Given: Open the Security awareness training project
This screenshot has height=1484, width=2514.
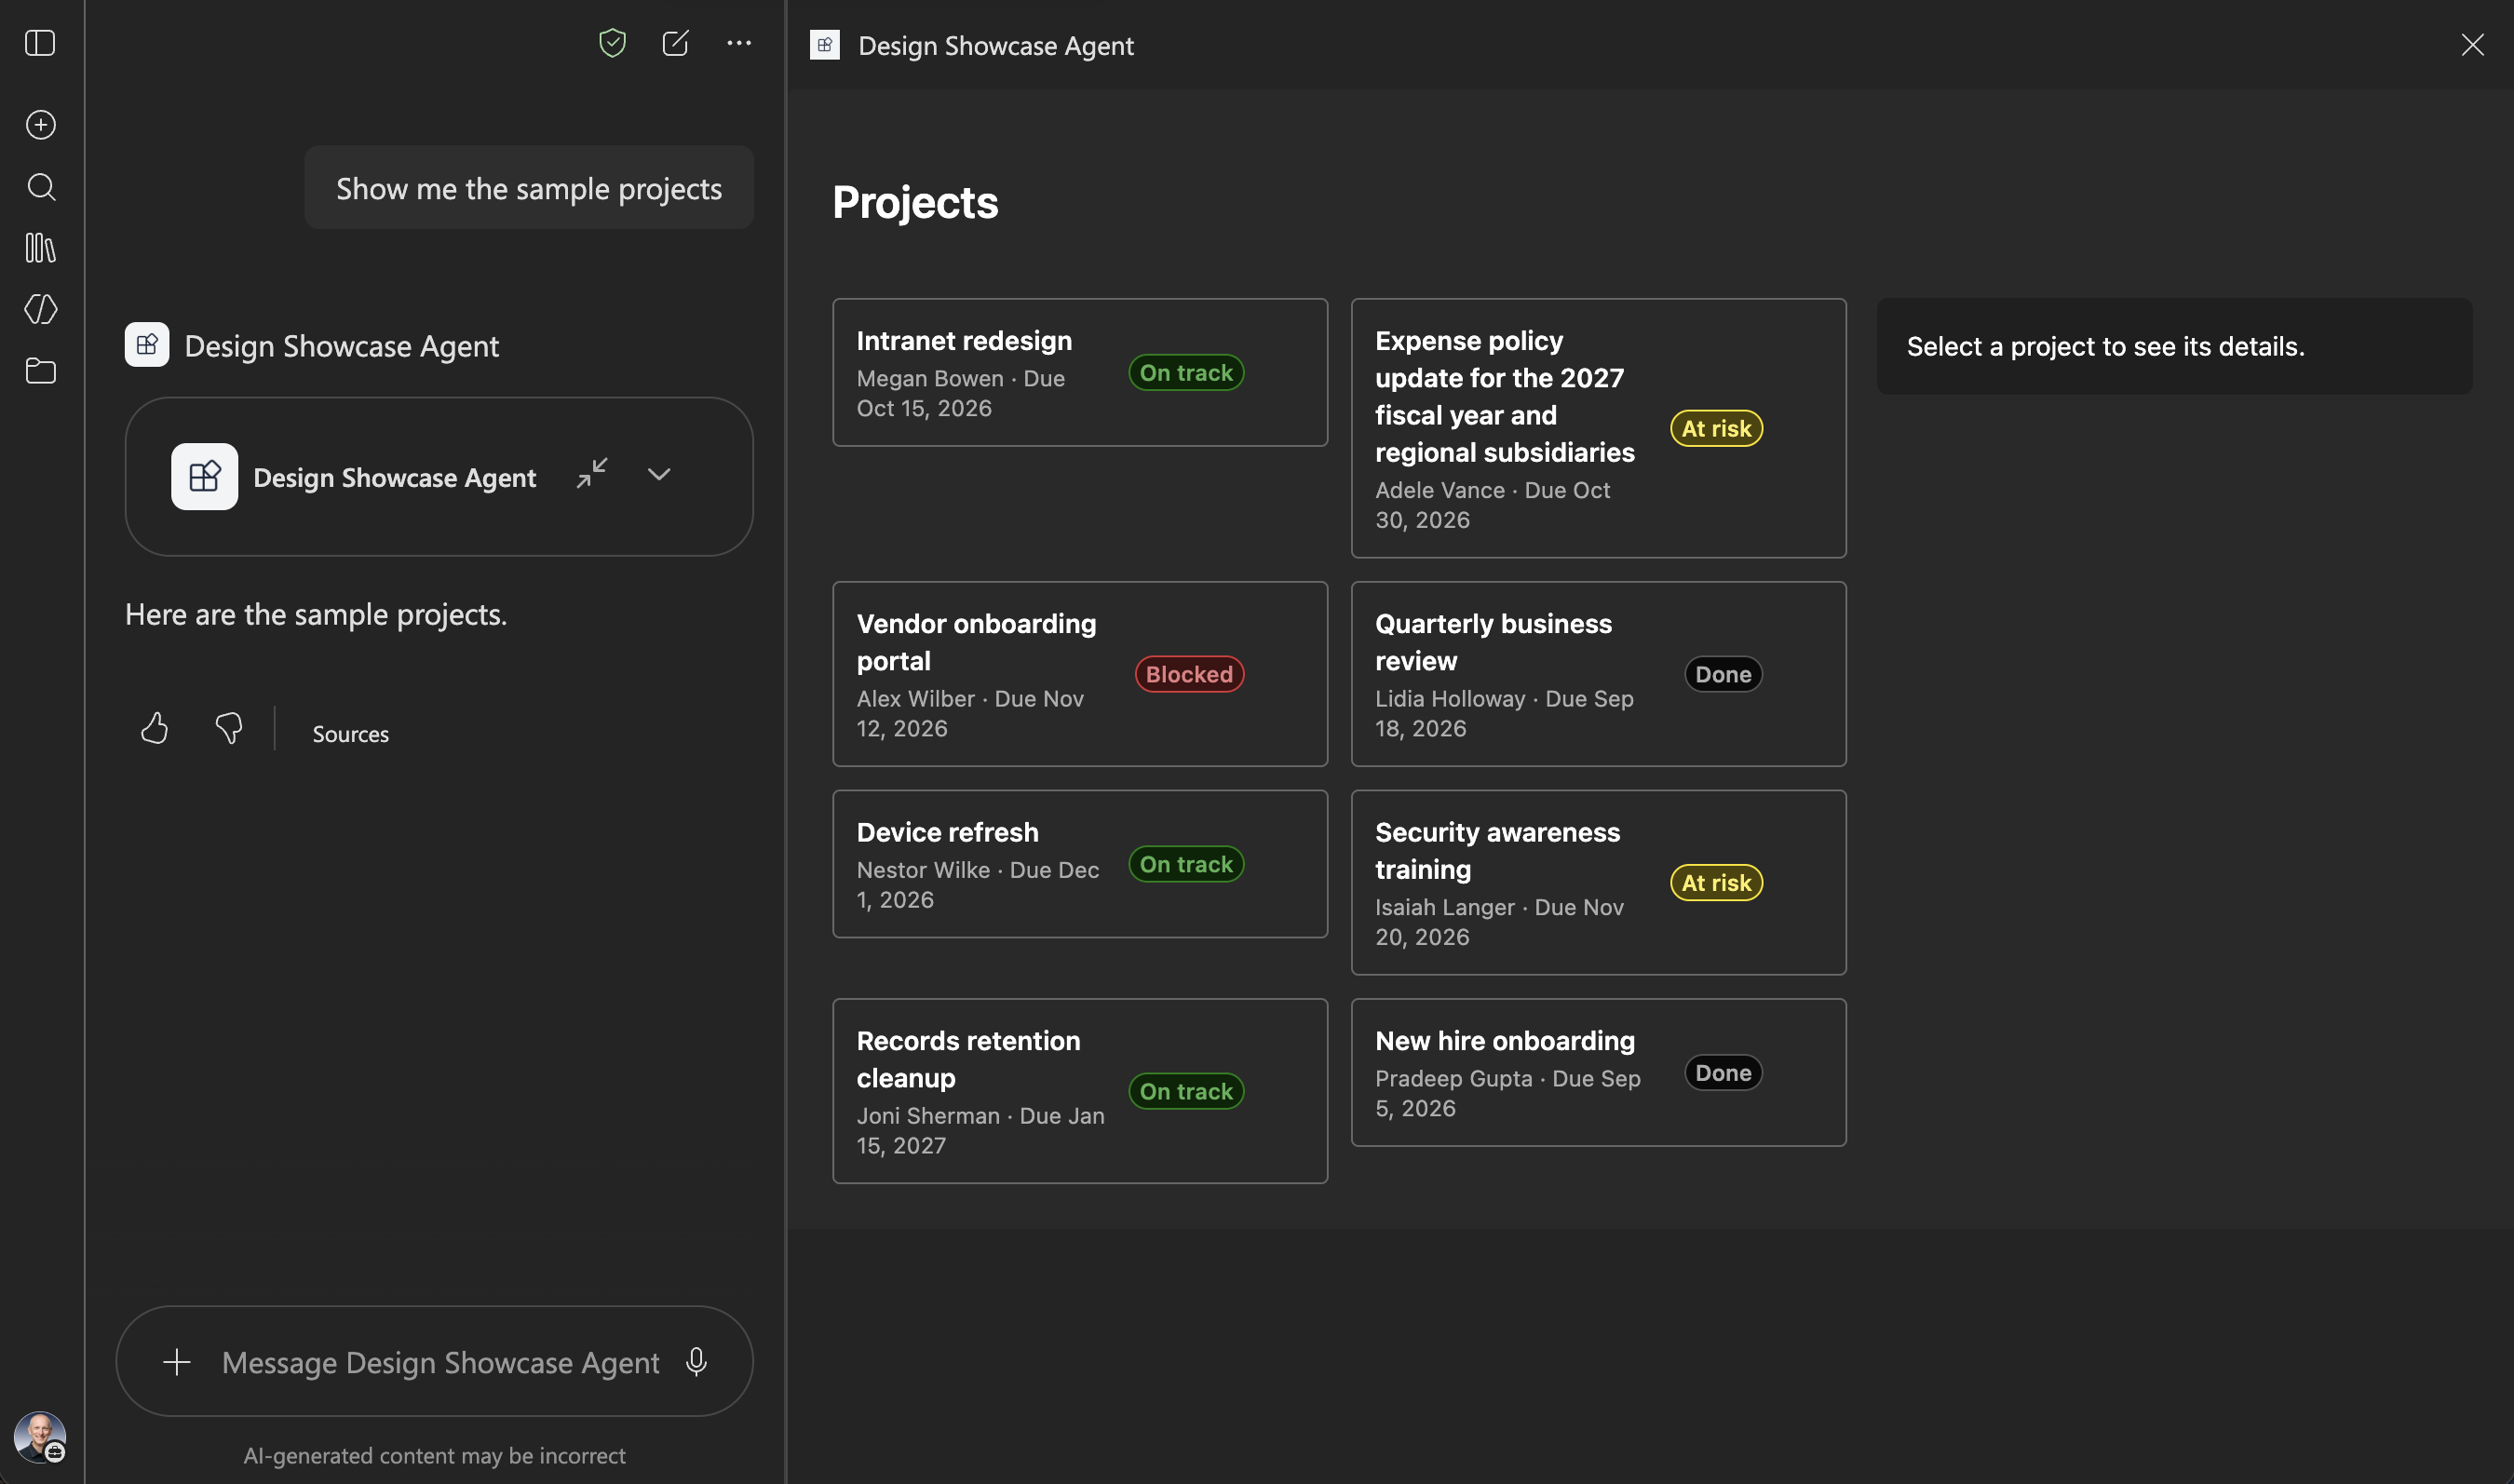Looking at the screenshot, I should point(1598,883).
